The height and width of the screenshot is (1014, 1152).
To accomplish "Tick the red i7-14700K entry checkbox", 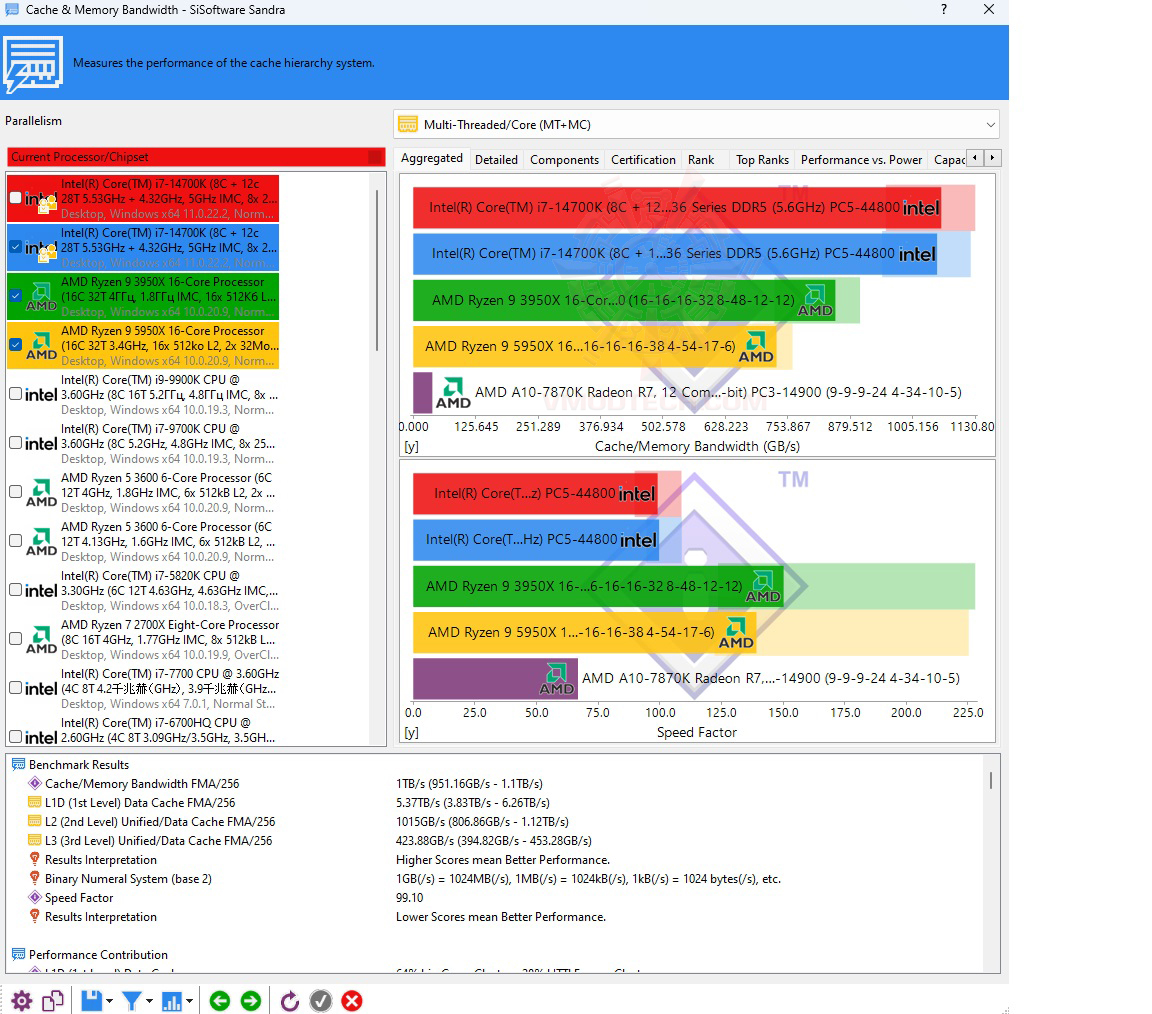I will 15,198.
